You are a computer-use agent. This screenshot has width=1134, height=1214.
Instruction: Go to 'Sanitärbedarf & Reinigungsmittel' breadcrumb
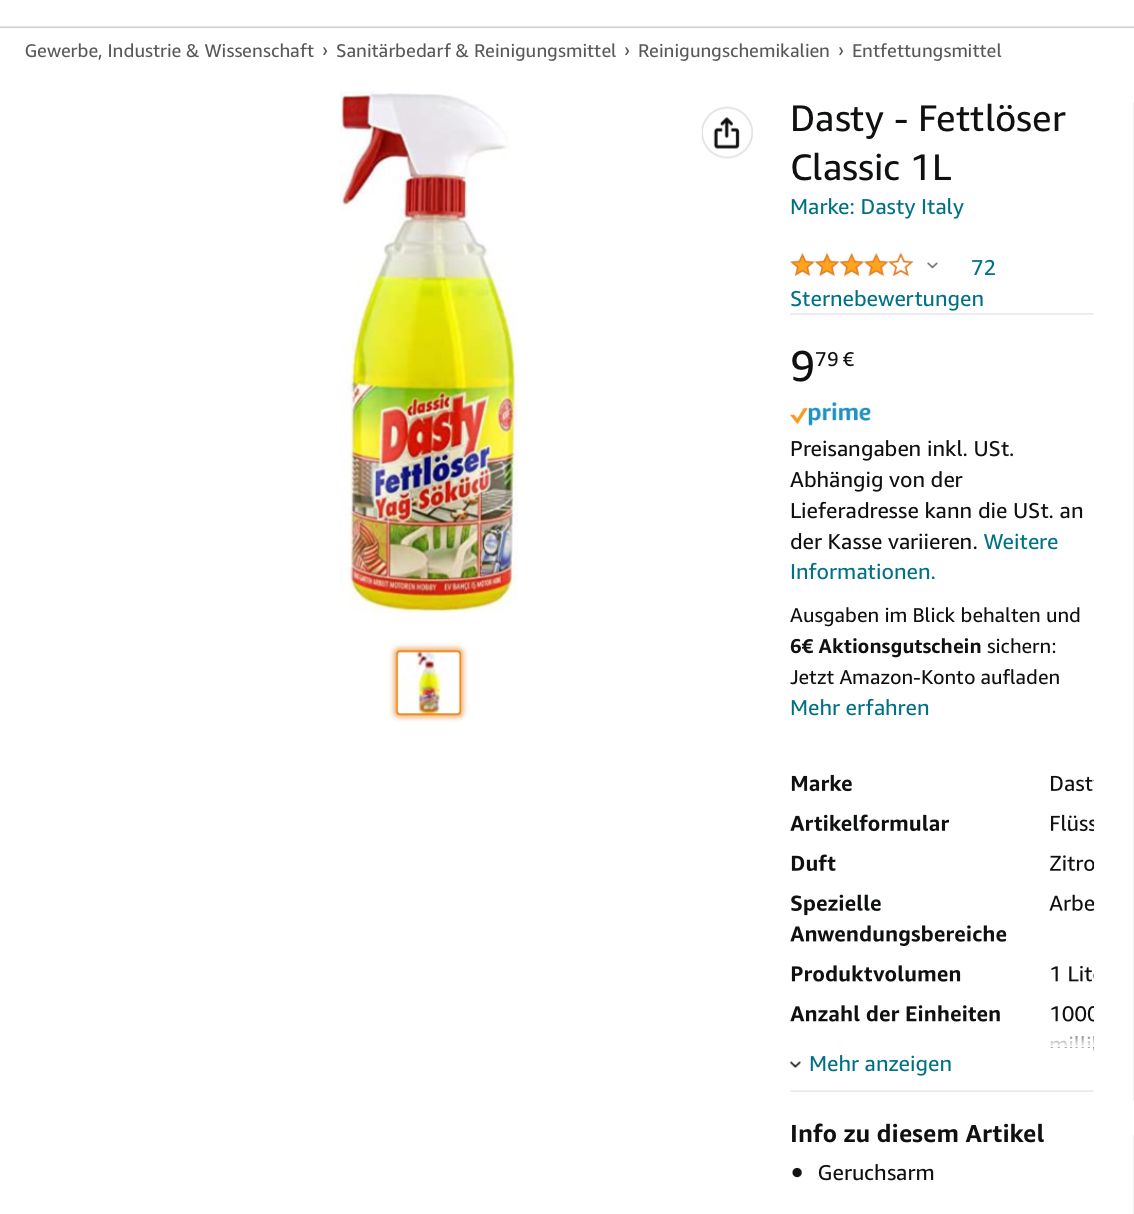pyautogui.click(x=476, y=51)
